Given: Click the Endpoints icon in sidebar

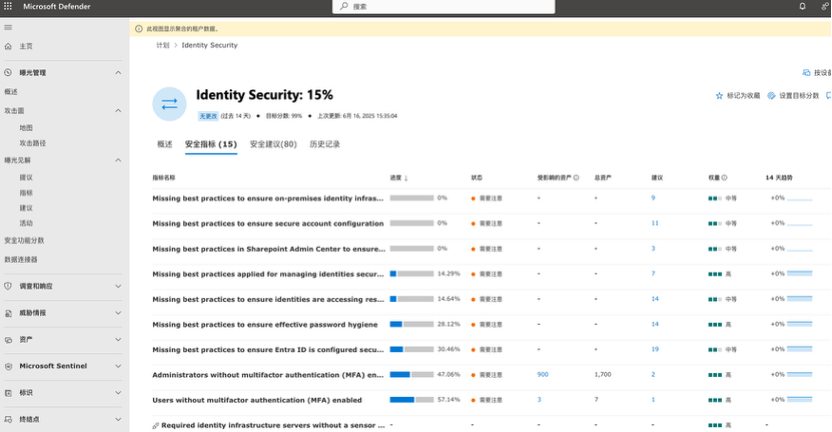Looking at the screenshot, I should coord(8,419).
